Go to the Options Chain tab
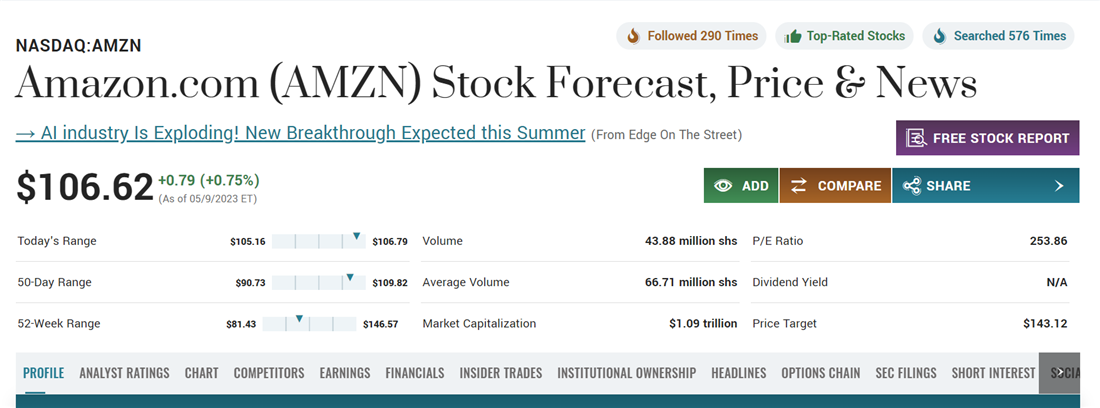Viewport: 1100px width, 408px height. tap(820, 373)
